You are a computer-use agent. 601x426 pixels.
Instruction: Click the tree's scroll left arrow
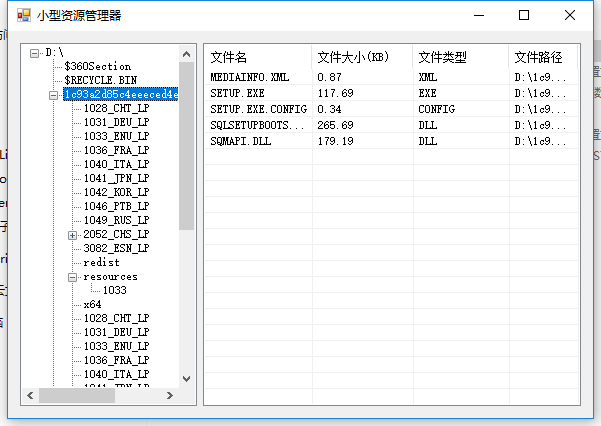(x=30, y=395)
